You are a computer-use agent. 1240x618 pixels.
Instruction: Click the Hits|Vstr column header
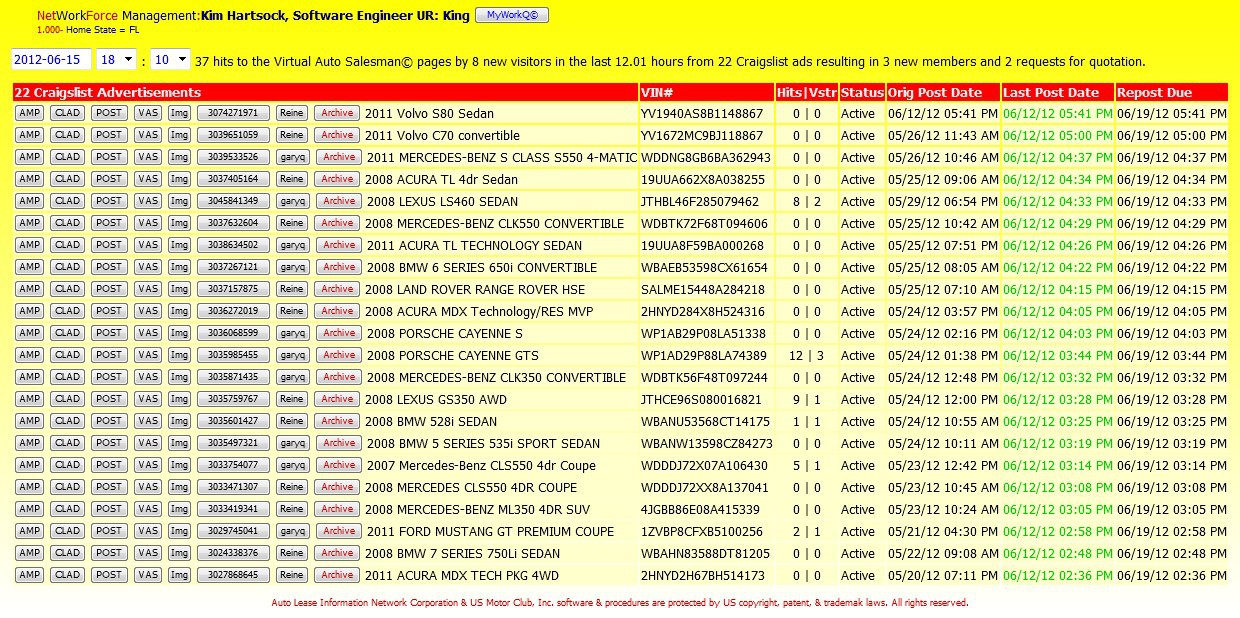click(x=807, y=92)
